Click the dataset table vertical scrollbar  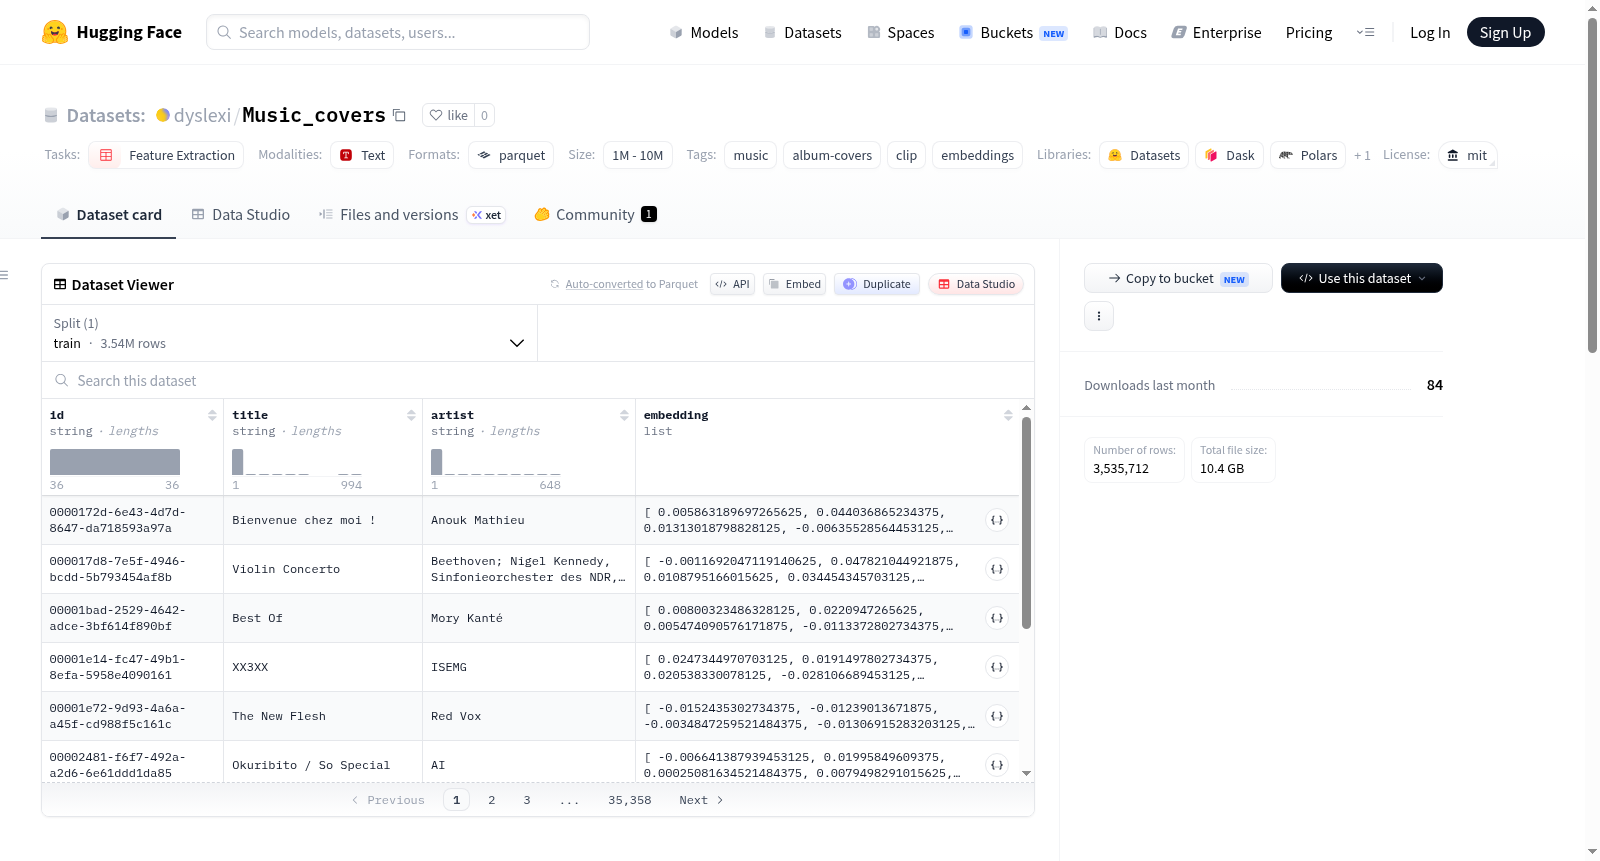tap(1026, 522)
